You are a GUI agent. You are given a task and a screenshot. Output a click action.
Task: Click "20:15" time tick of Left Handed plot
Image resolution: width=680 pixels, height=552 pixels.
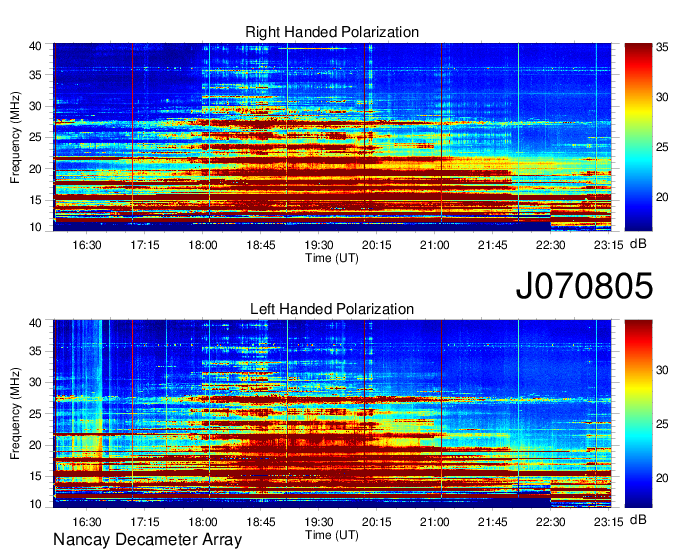point(376,522)
